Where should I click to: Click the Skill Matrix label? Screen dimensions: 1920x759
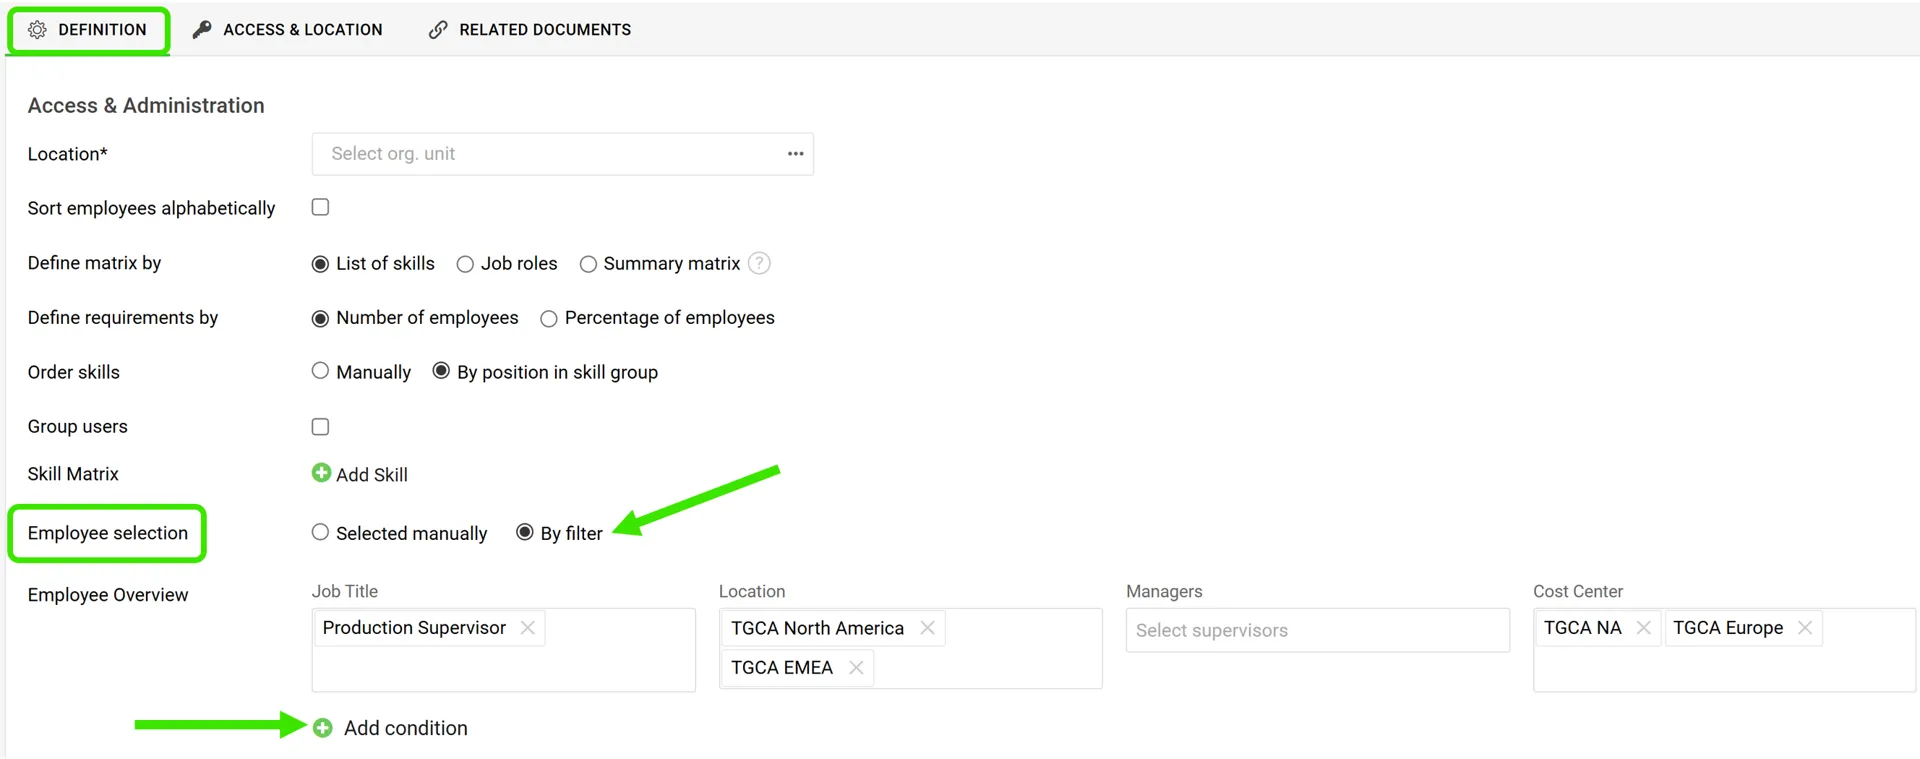point(73,474)
